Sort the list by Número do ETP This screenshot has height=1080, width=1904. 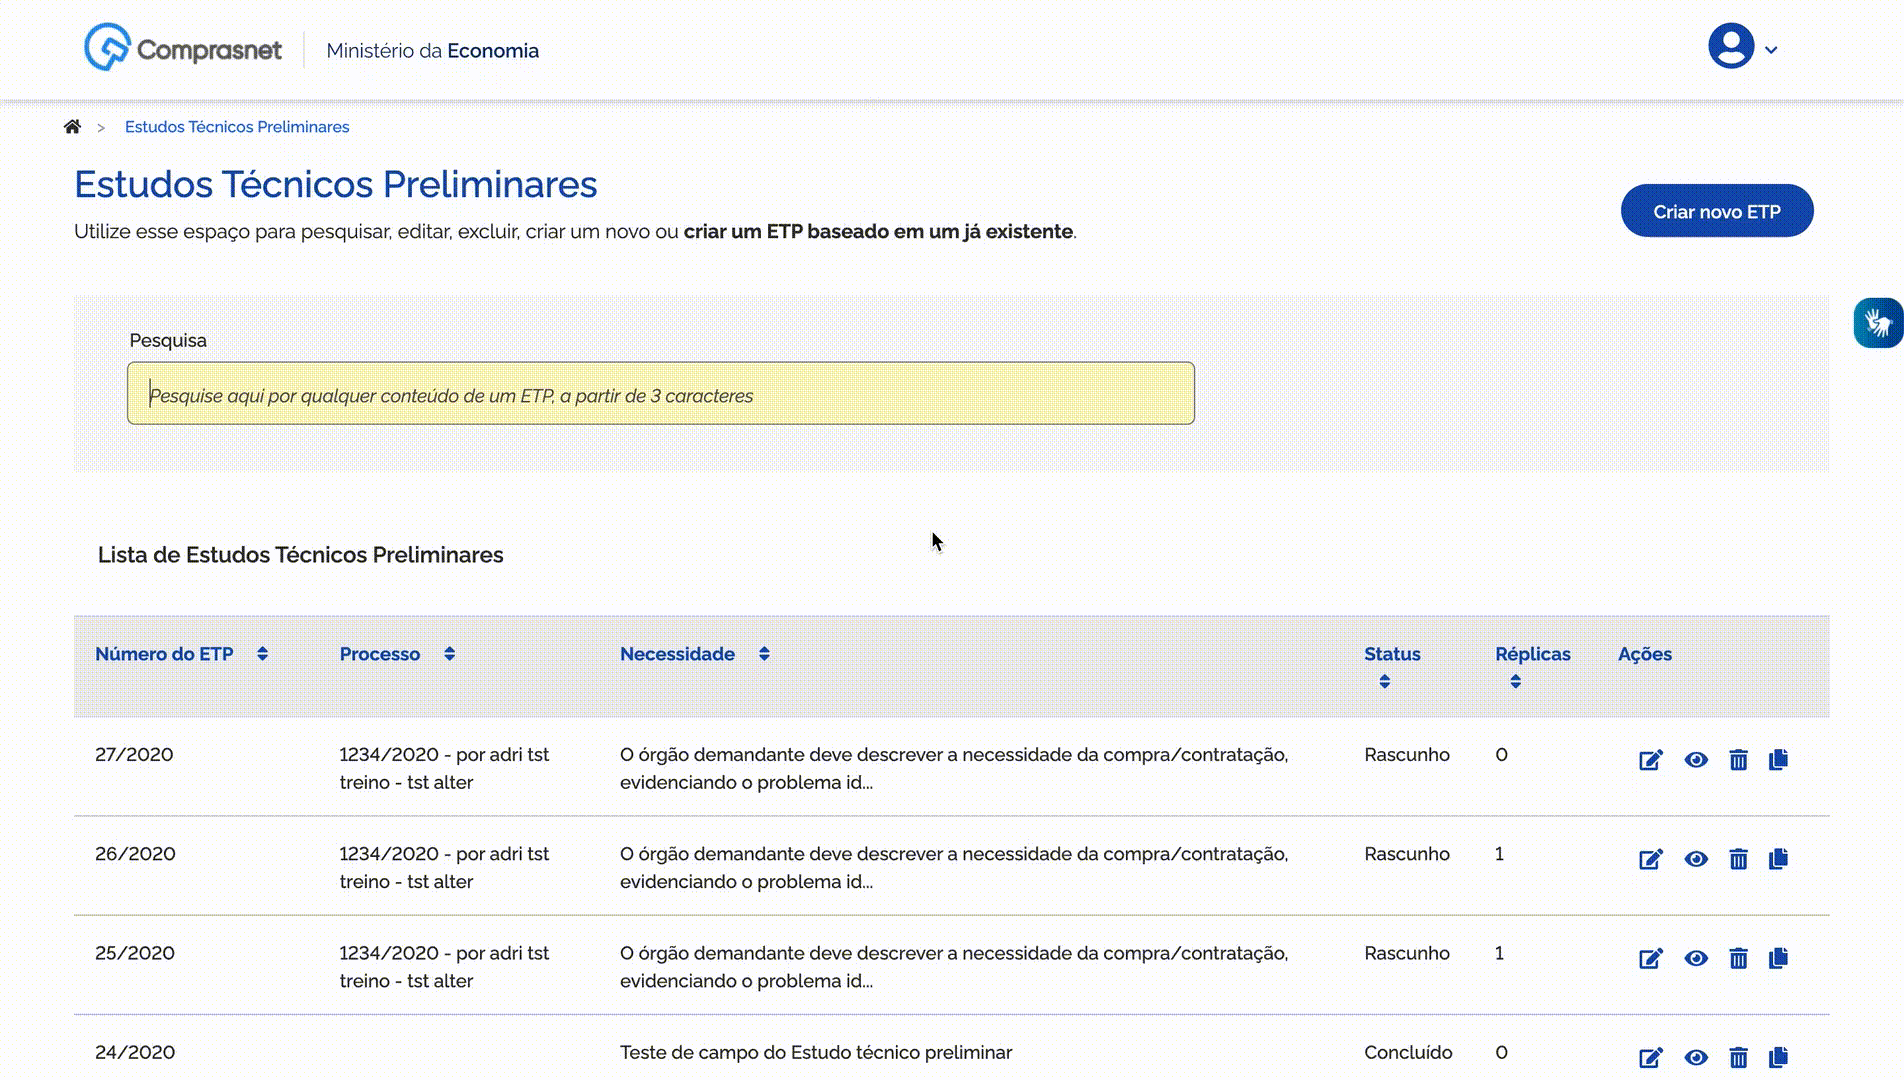(262, 654)
